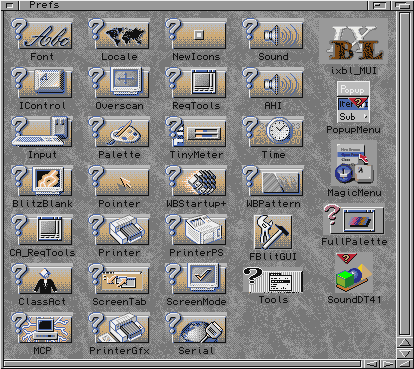Click the vertical scrollbar down arrow

pyautogui.click(x=405, y=353)
